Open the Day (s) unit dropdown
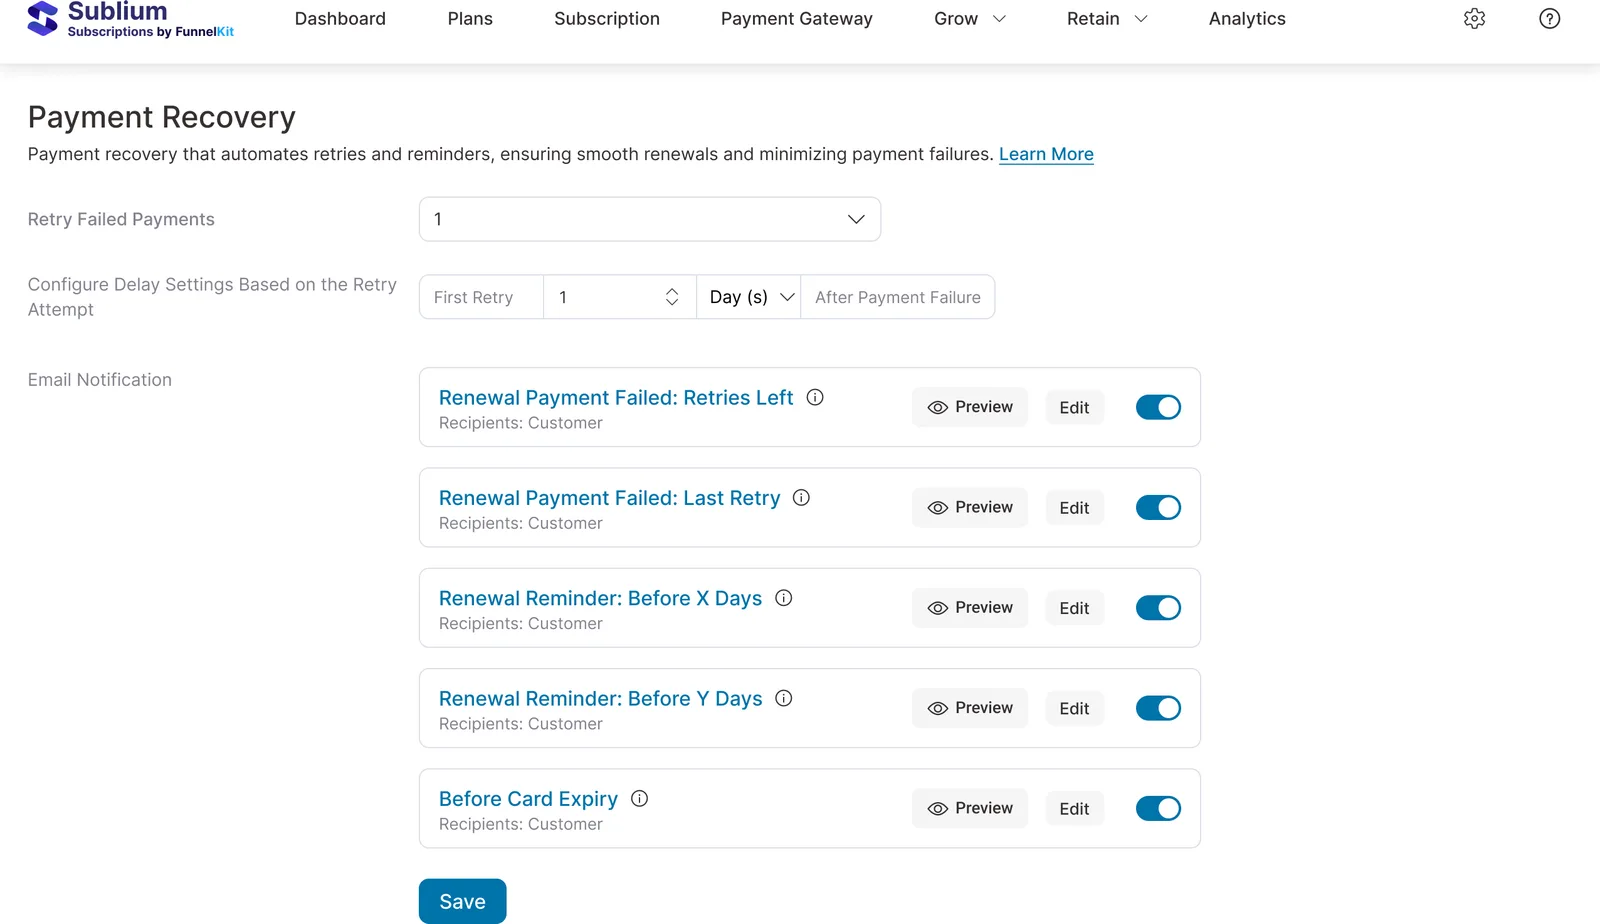 tap(749, 297)
